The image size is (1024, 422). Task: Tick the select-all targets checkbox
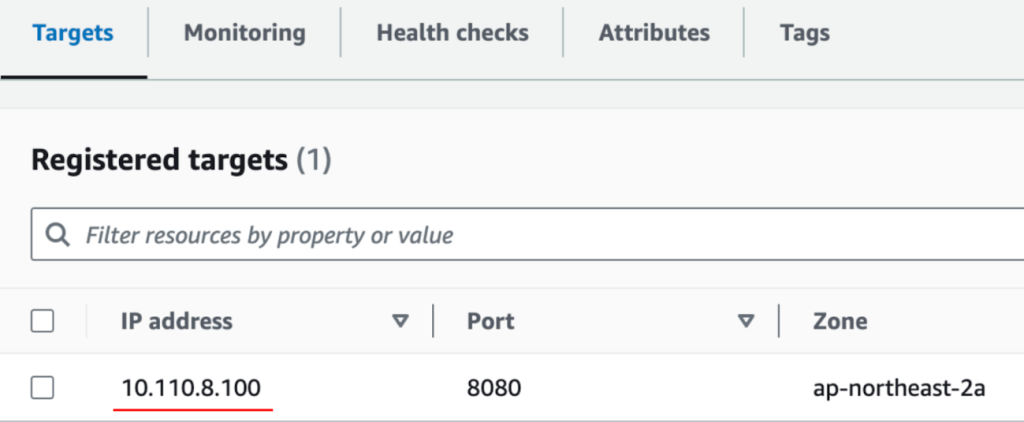coord(42,321)
